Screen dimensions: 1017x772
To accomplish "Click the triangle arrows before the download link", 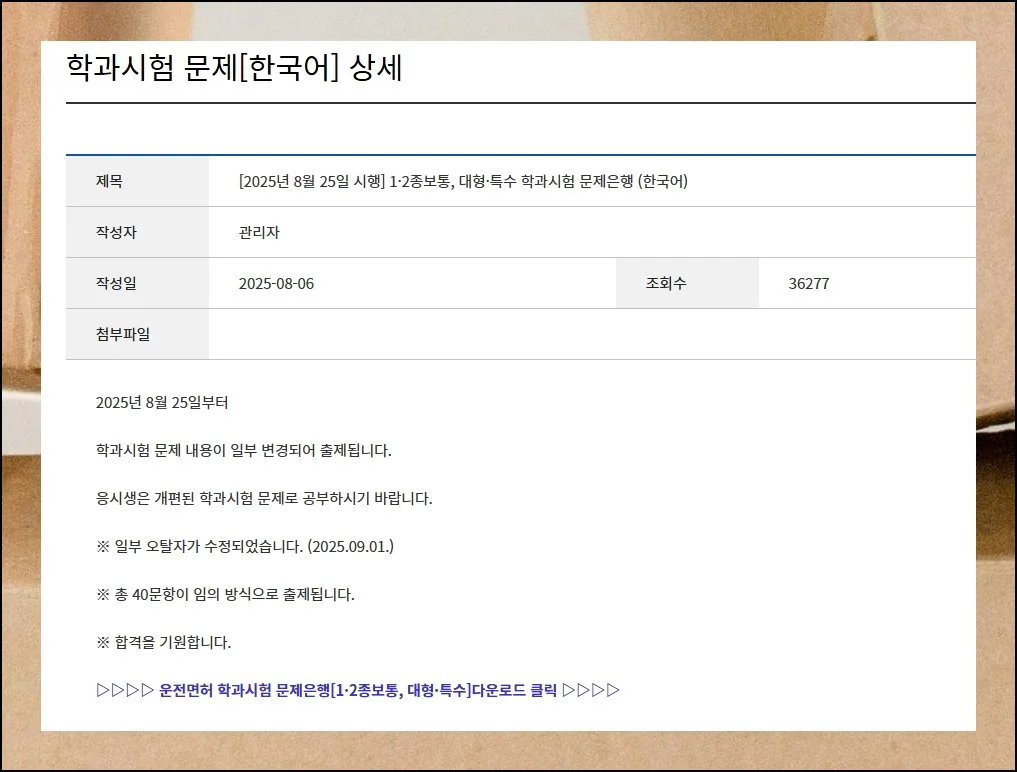I will coord(125,690).
